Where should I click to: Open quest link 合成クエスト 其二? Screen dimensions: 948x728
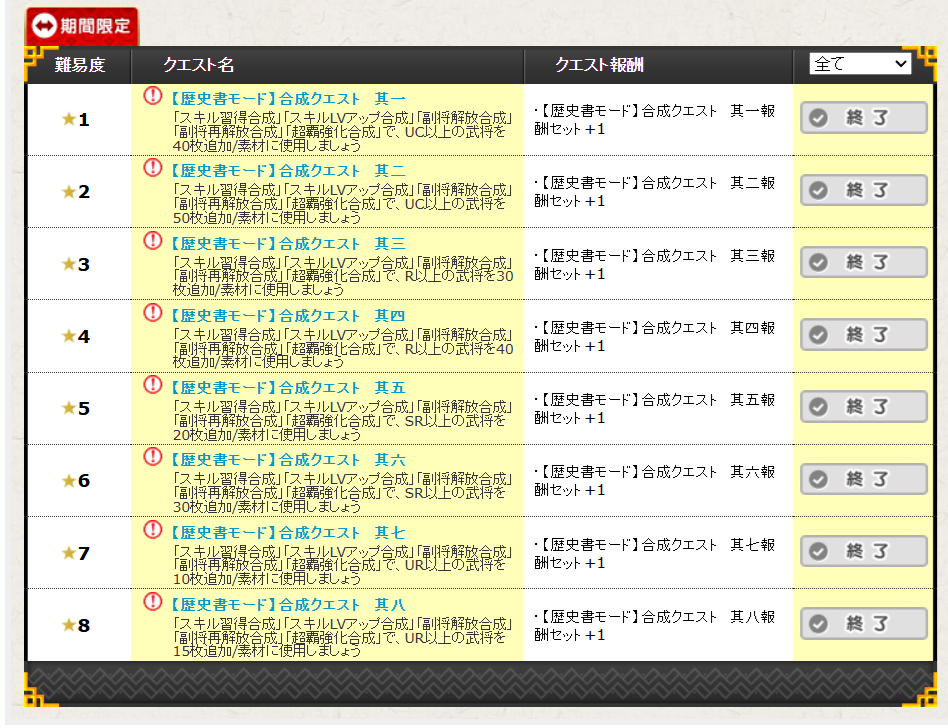[x=286, y=171]
